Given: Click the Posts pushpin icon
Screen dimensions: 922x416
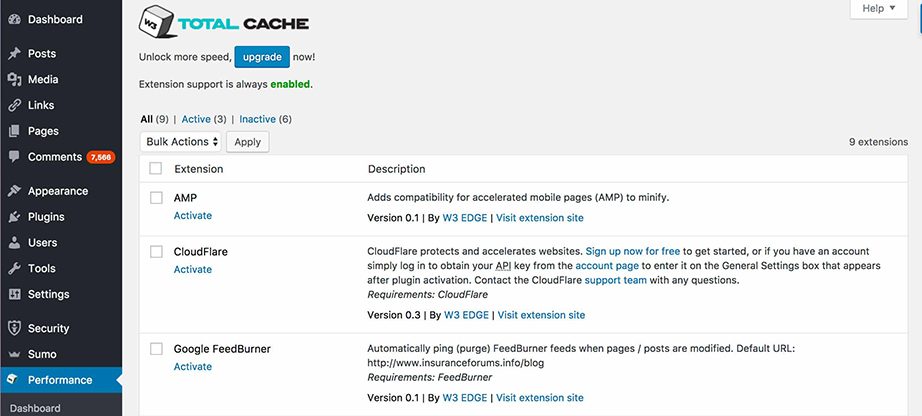Looking at the screenshot, I should pos(14,54).
